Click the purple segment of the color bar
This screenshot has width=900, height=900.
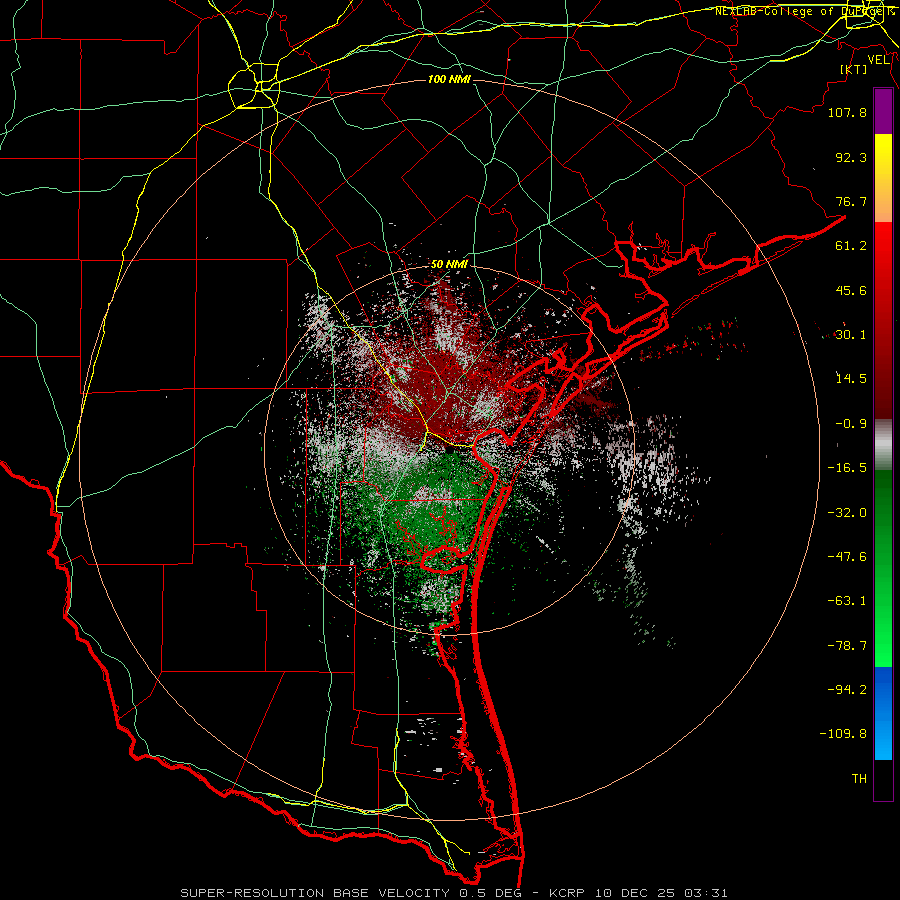[x=883, y=111]
